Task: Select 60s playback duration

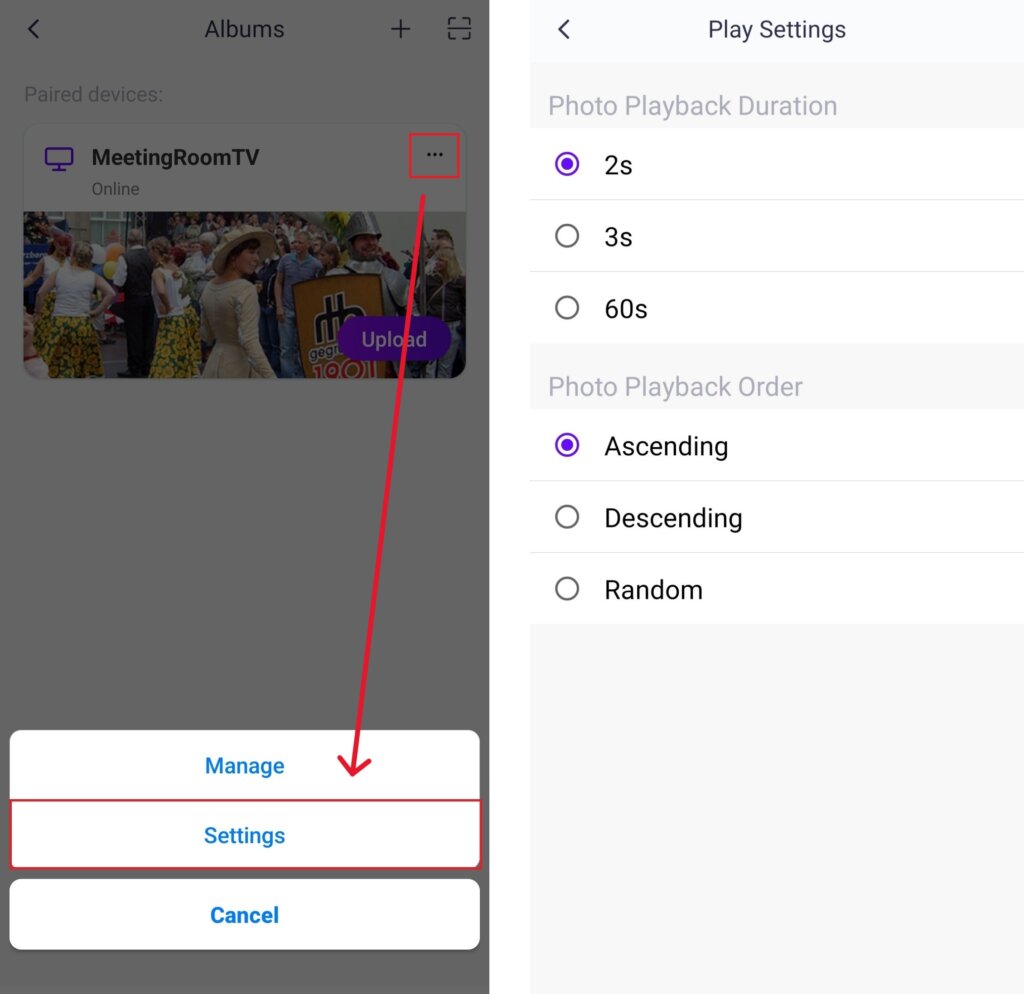Action: (x=567, y=308)
